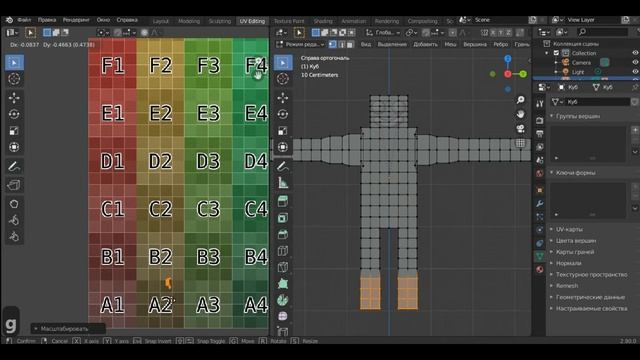Open the Tool settings tab in properties
640x360 pixels.
point(540,104)
